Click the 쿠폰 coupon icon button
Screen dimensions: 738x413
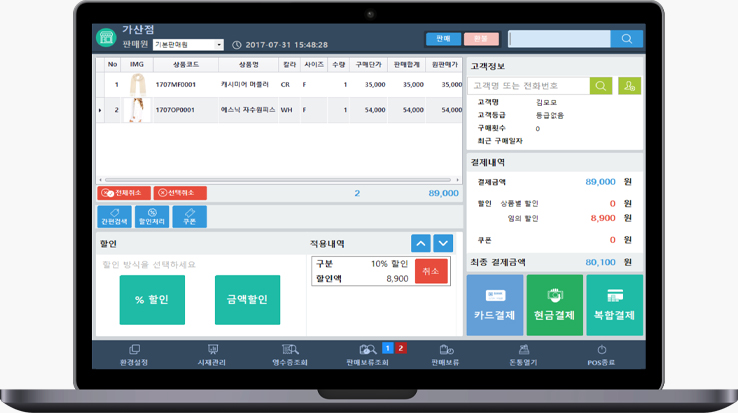(190, 216)
